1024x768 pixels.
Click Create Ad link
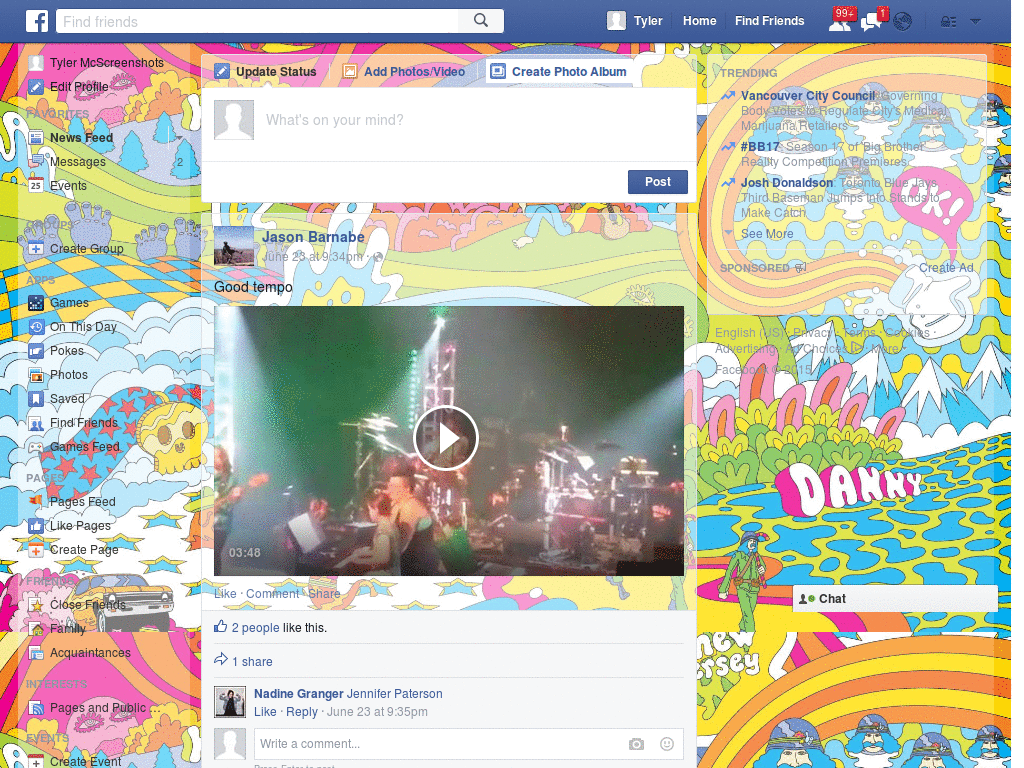(946, 268)
